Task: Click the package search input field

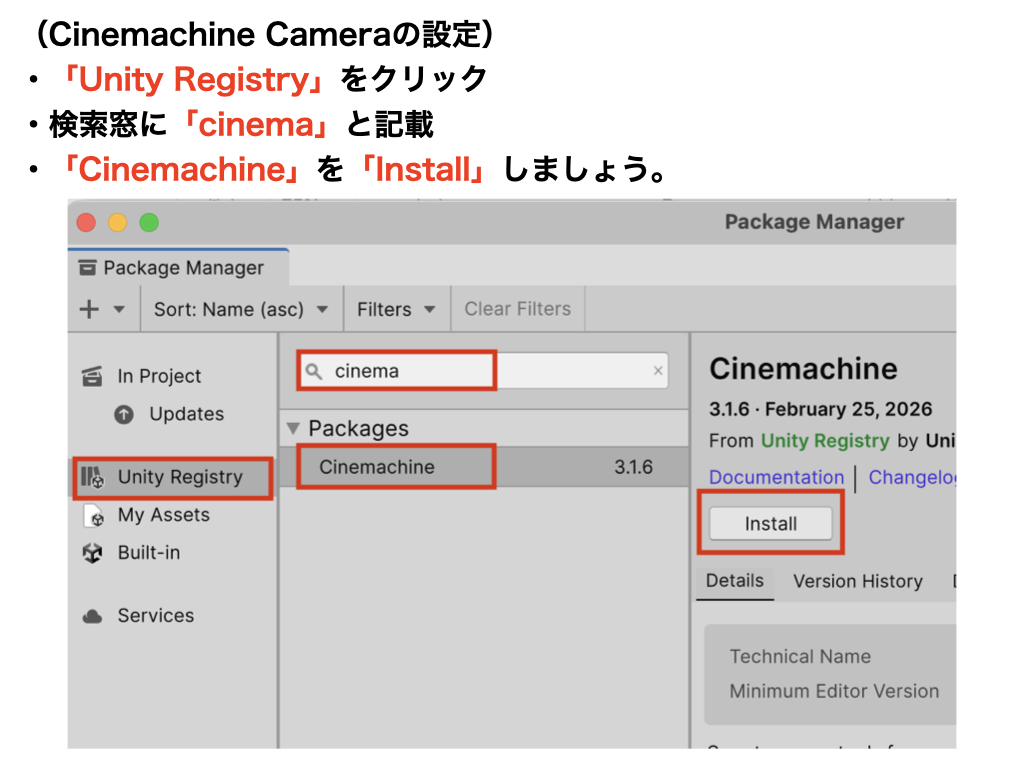Action: [x=480, y=371]
